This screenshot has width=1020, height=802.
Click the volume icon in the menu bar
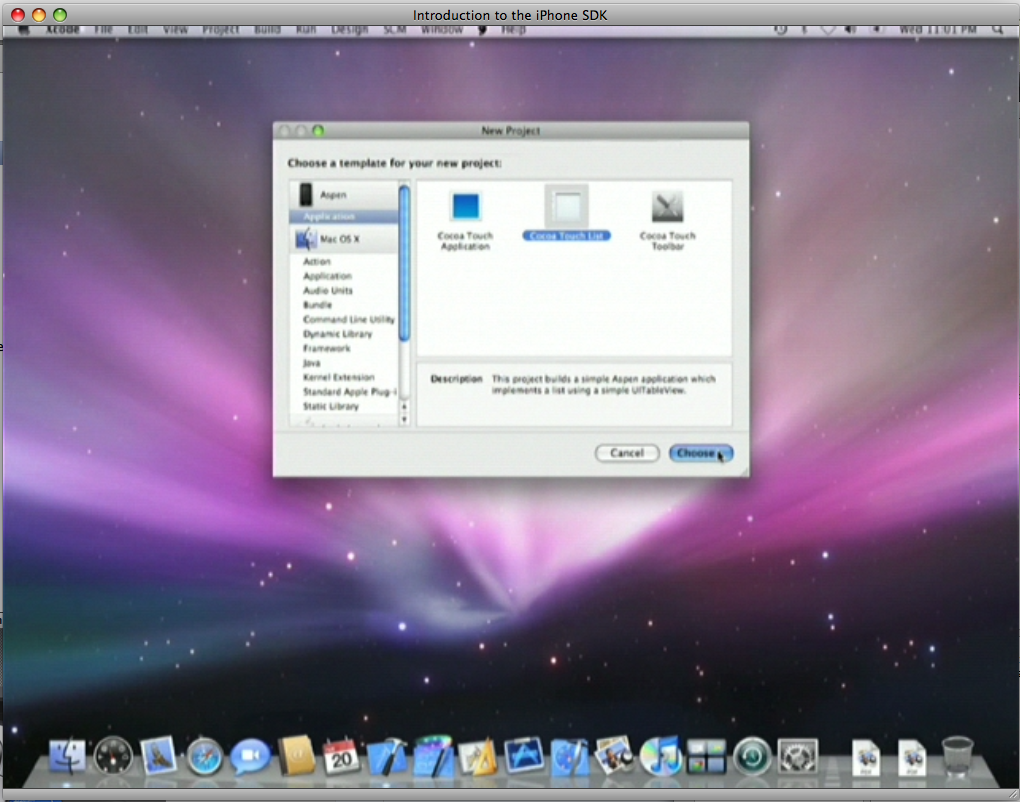point(850,30)
